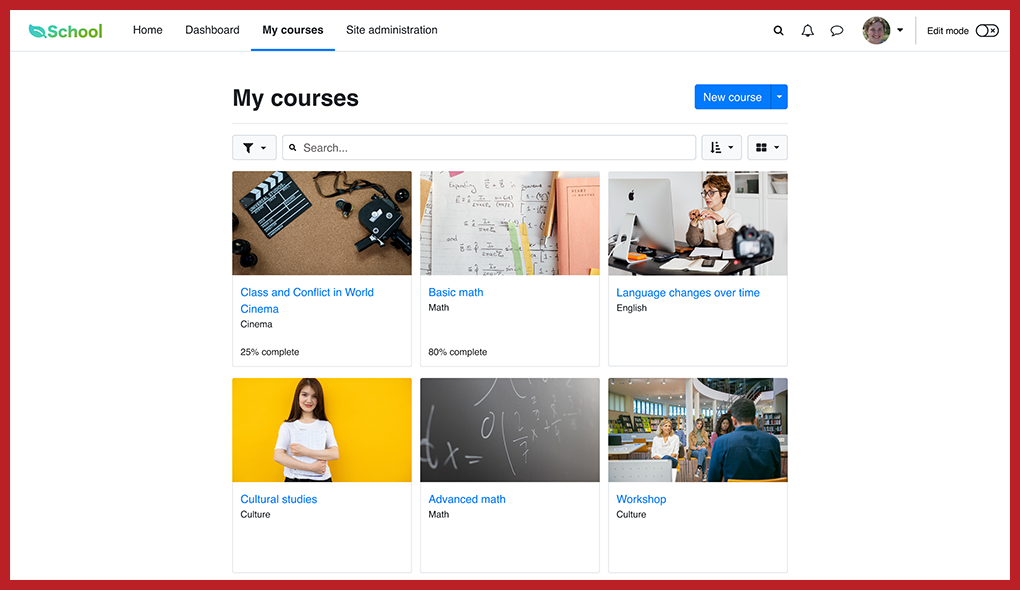Click the New course button
This screenshot has width=1020, height=590.
pos(732,97)
